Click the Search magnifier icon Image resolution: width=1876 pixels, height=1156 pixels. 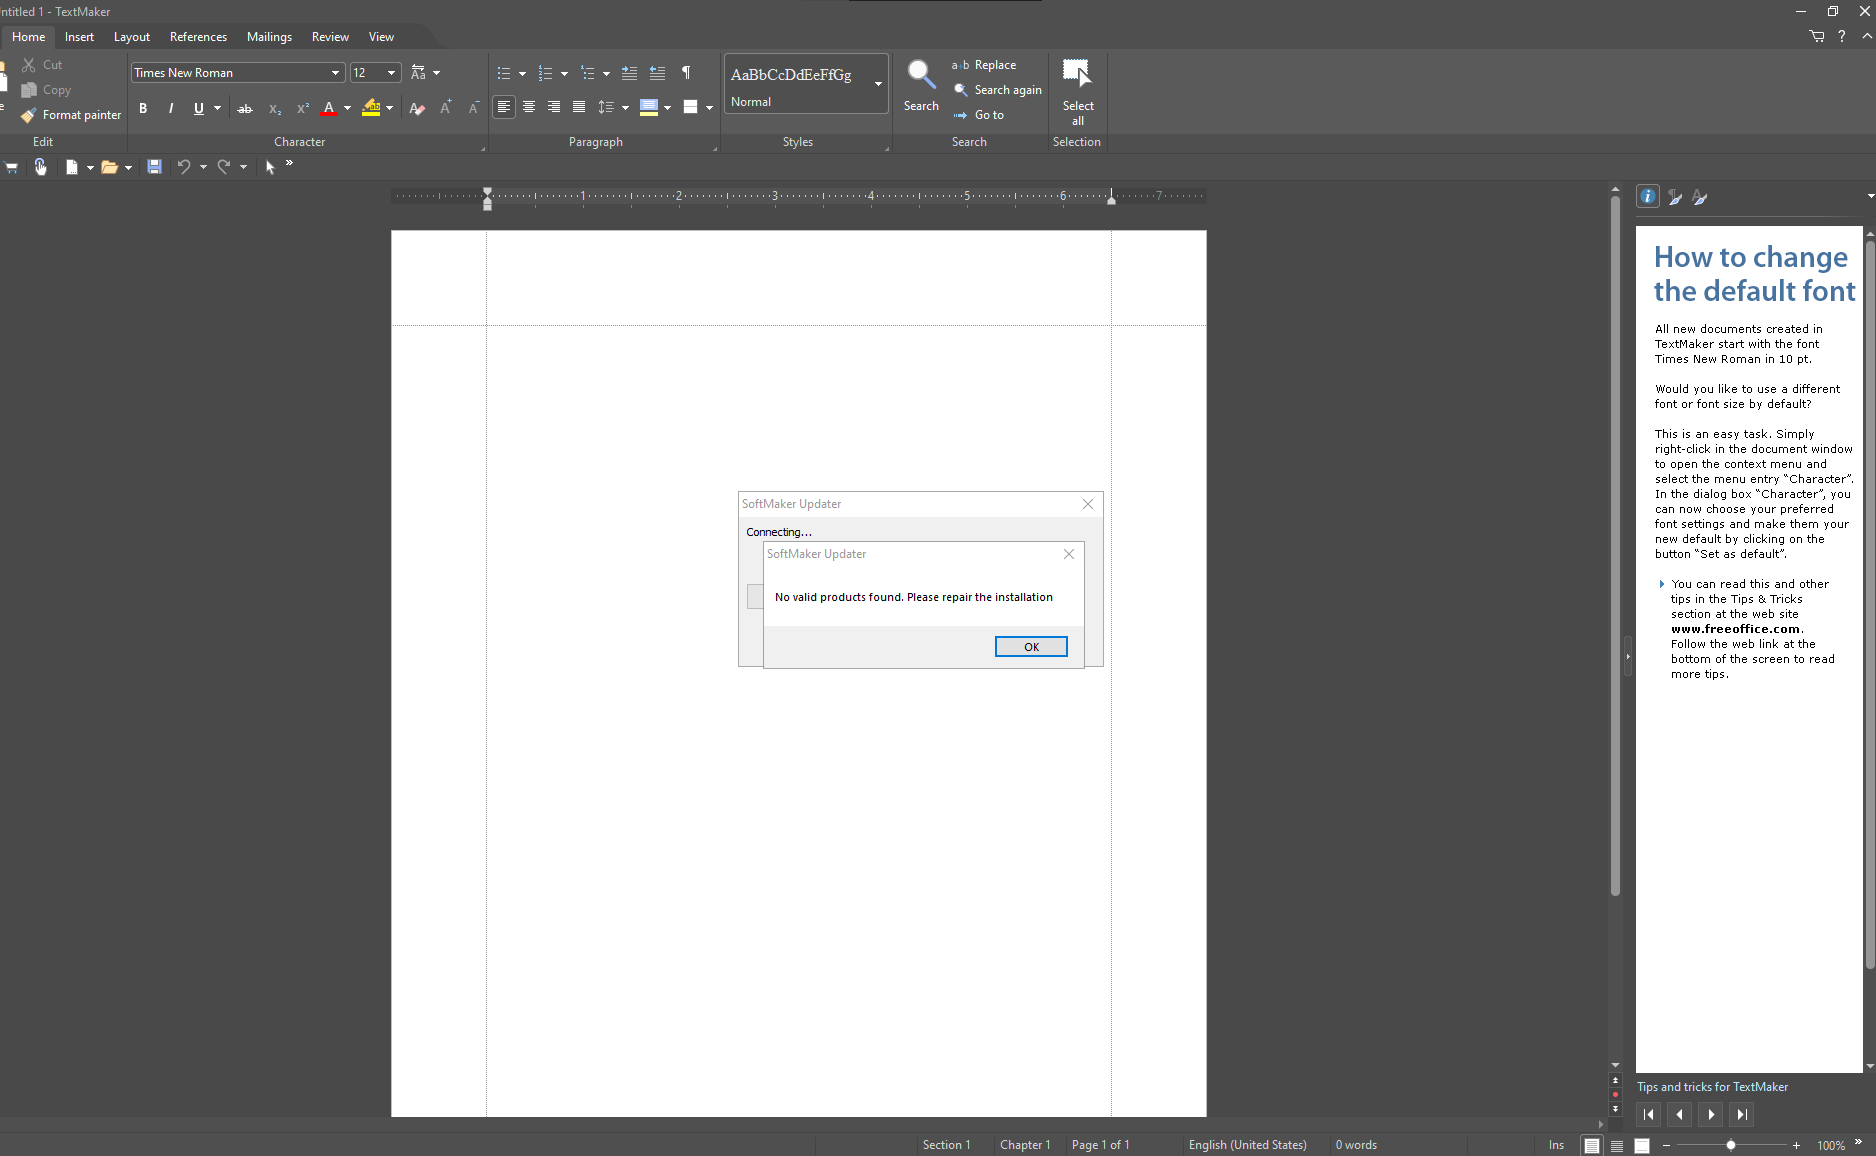click(921, 75)
